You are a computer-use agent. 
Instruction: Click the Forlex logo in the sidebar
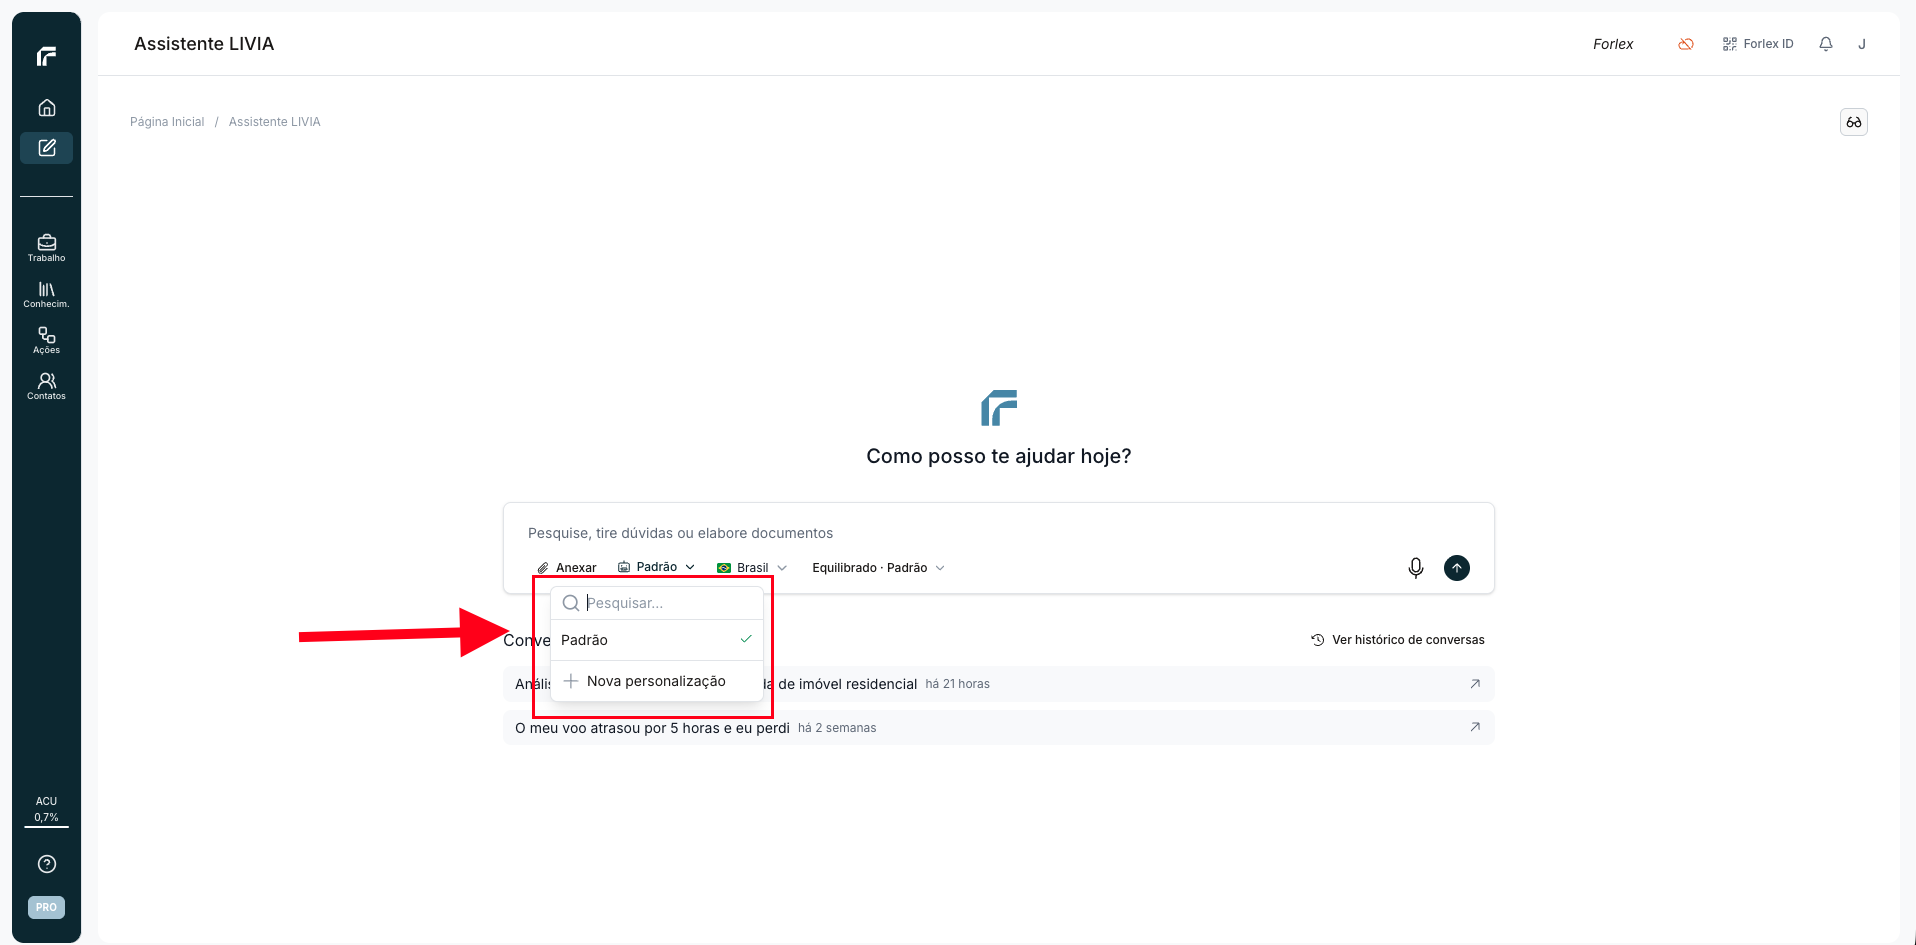[x=46, y=57]
